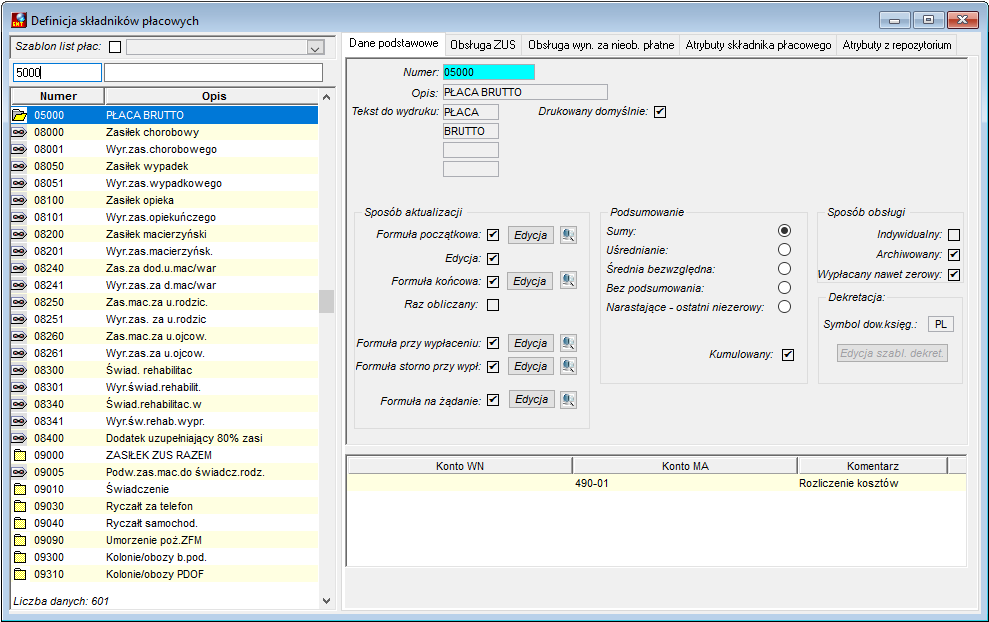
Task: Toggle the Wypłacany nawet zerowy checkbox
Action: 954,274
